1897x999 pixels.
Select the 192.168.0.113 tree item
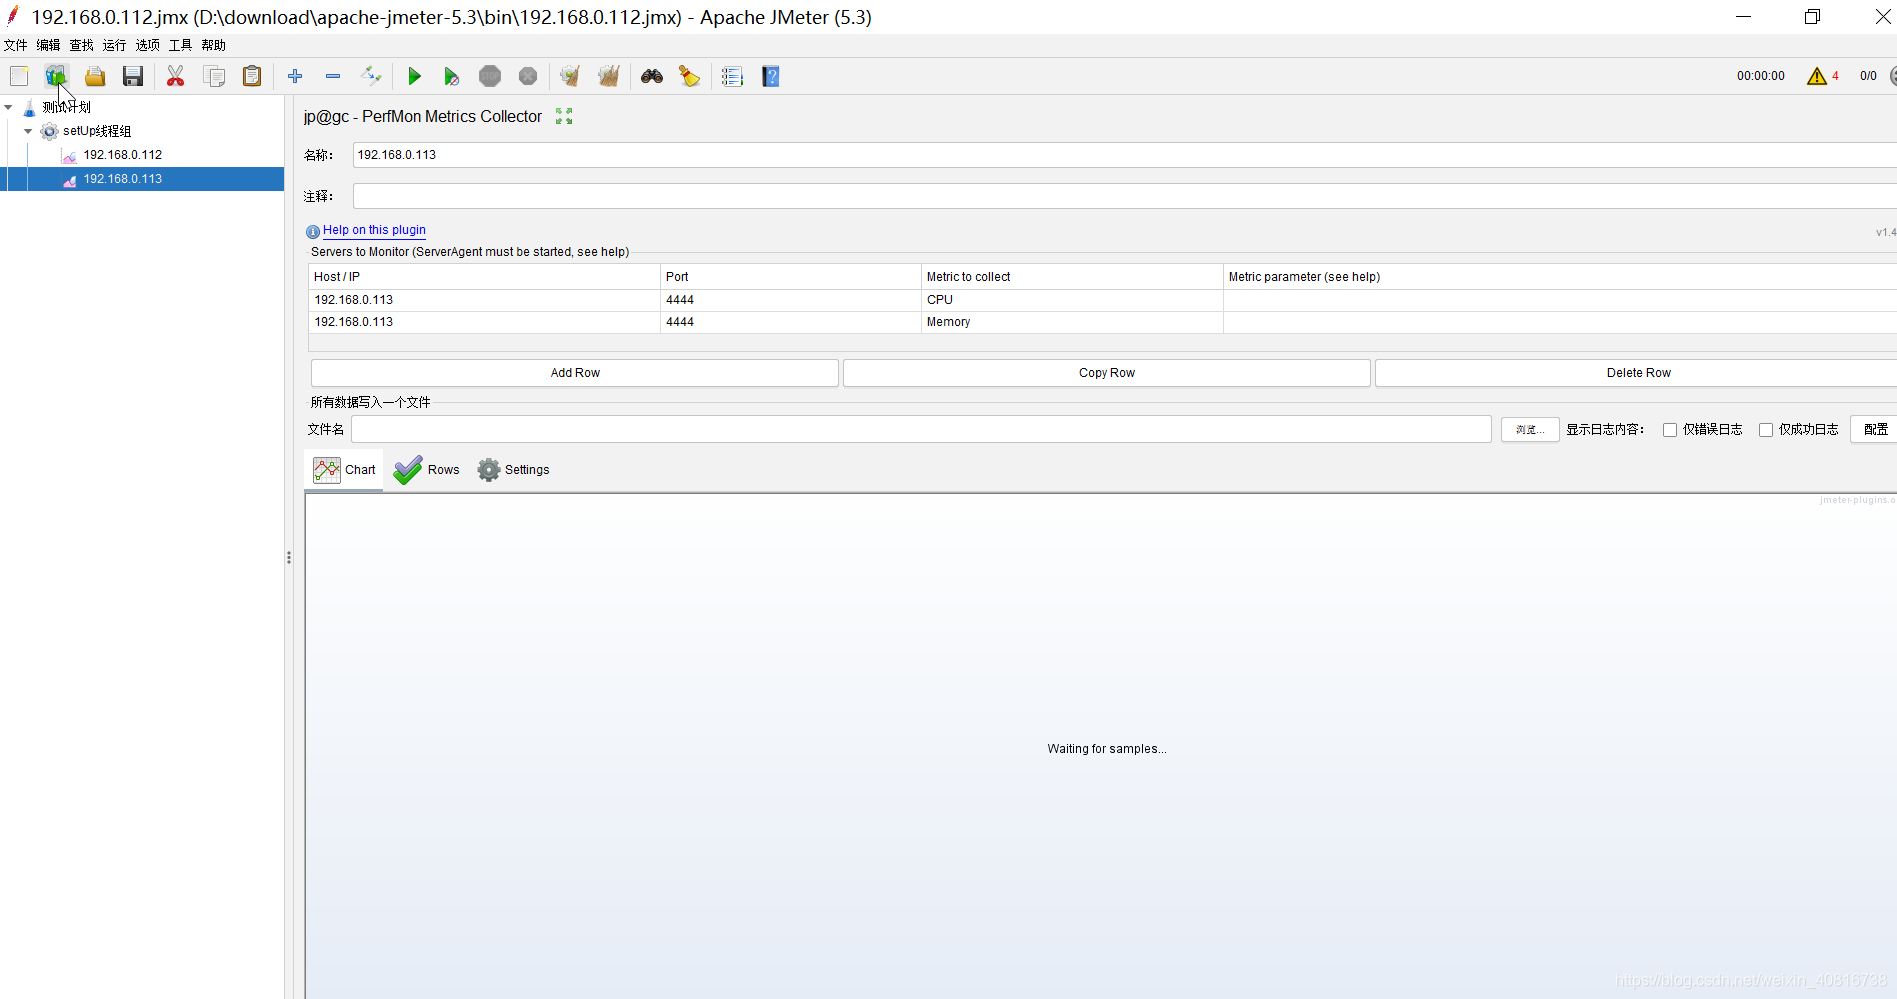(x=123, y=179)
